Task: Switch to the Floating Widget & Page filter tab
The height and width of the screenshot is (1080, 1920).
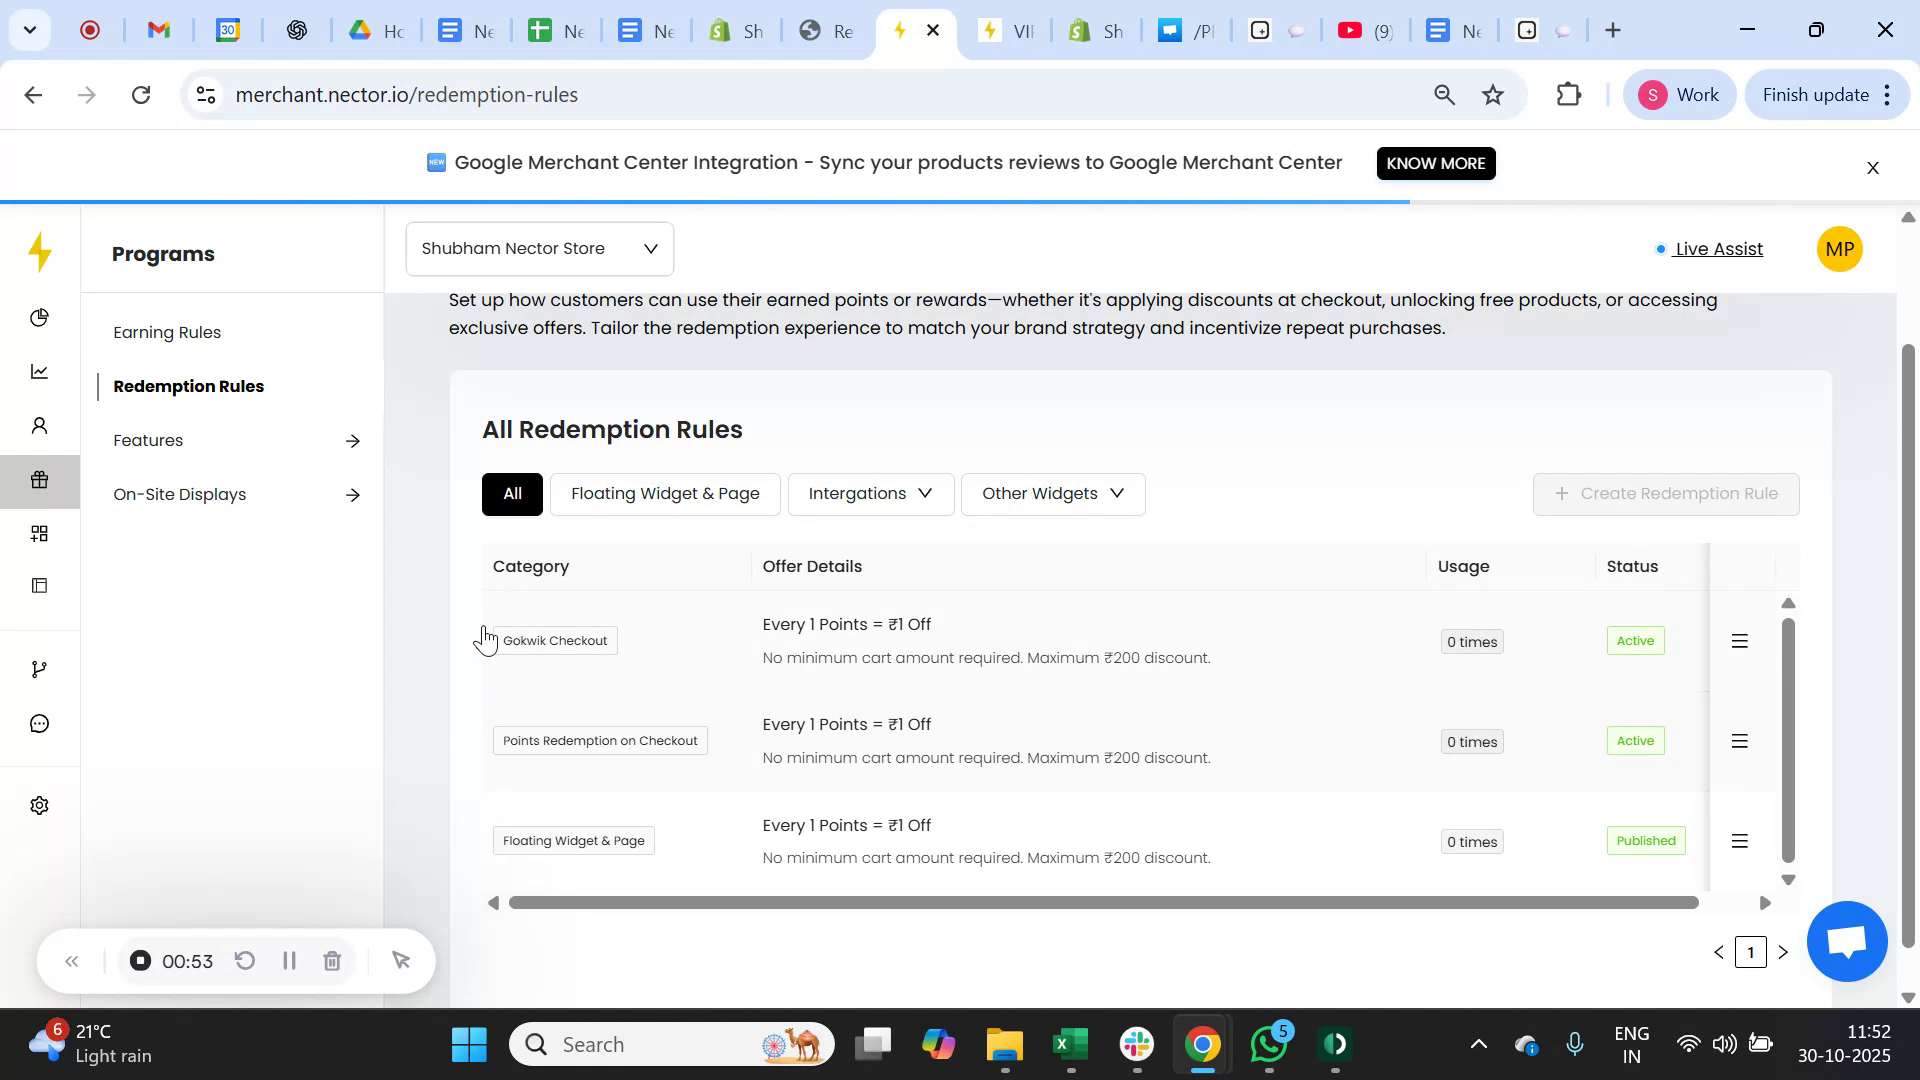Action: [665, 493]
